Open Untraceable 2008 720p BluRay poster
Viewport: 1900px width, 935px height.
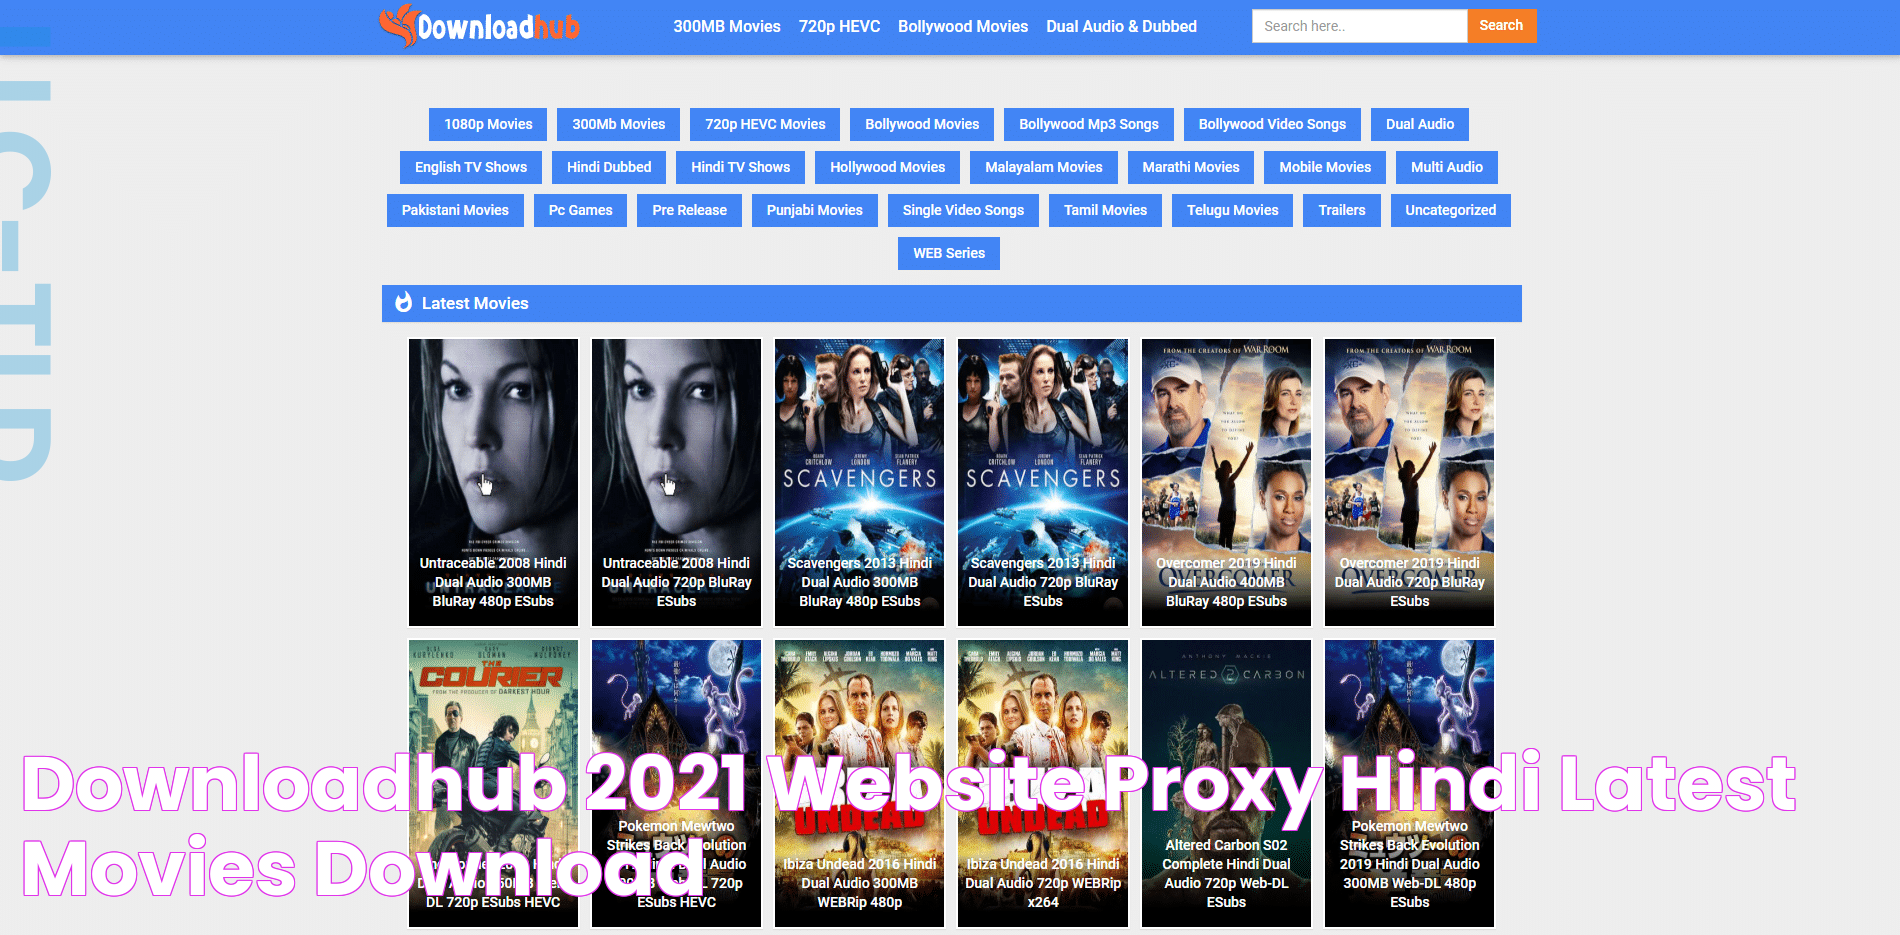[676, 482]
